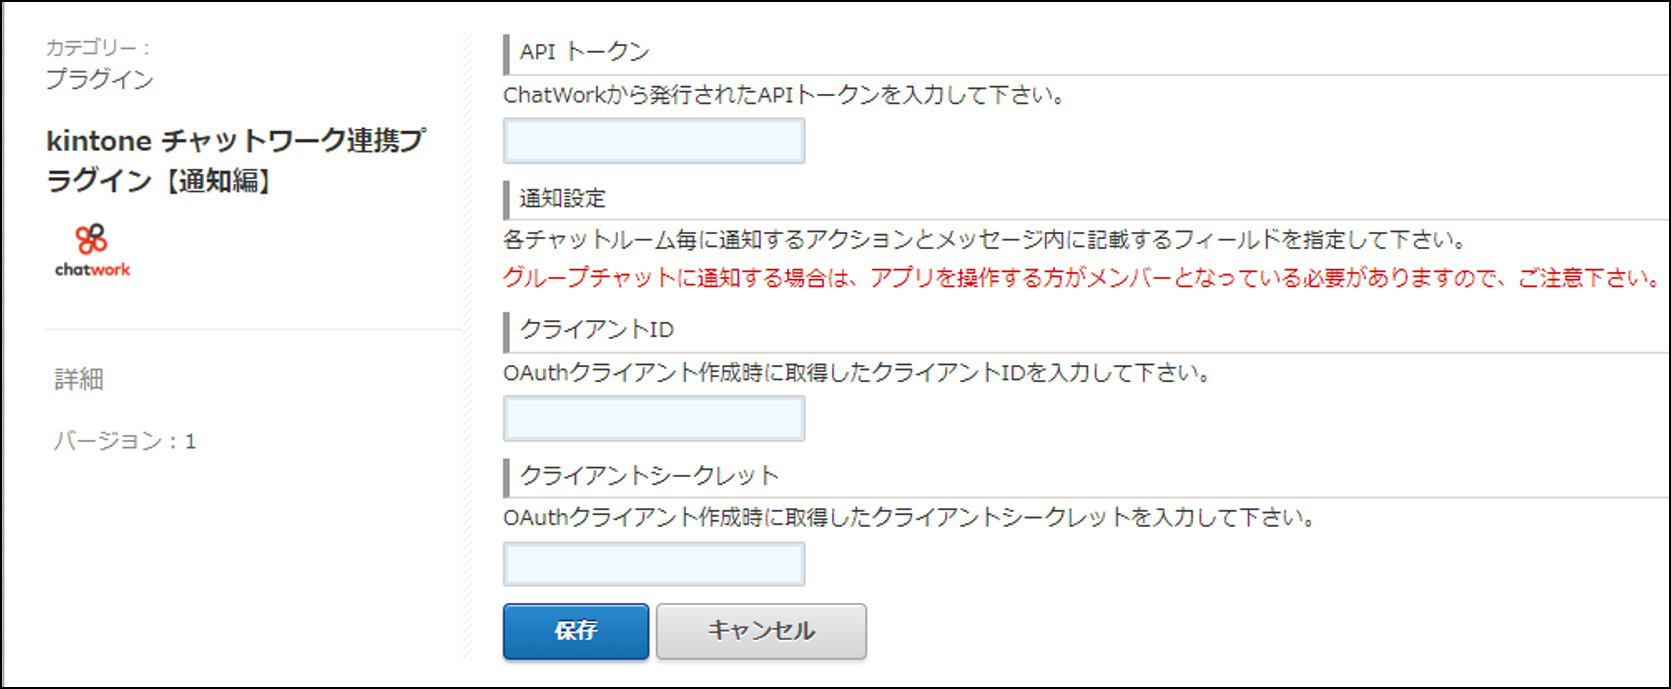The width and height of the screenshot is (1671, 689).
Task: Click the API トークン input field
Action: (x=654, y=140)
